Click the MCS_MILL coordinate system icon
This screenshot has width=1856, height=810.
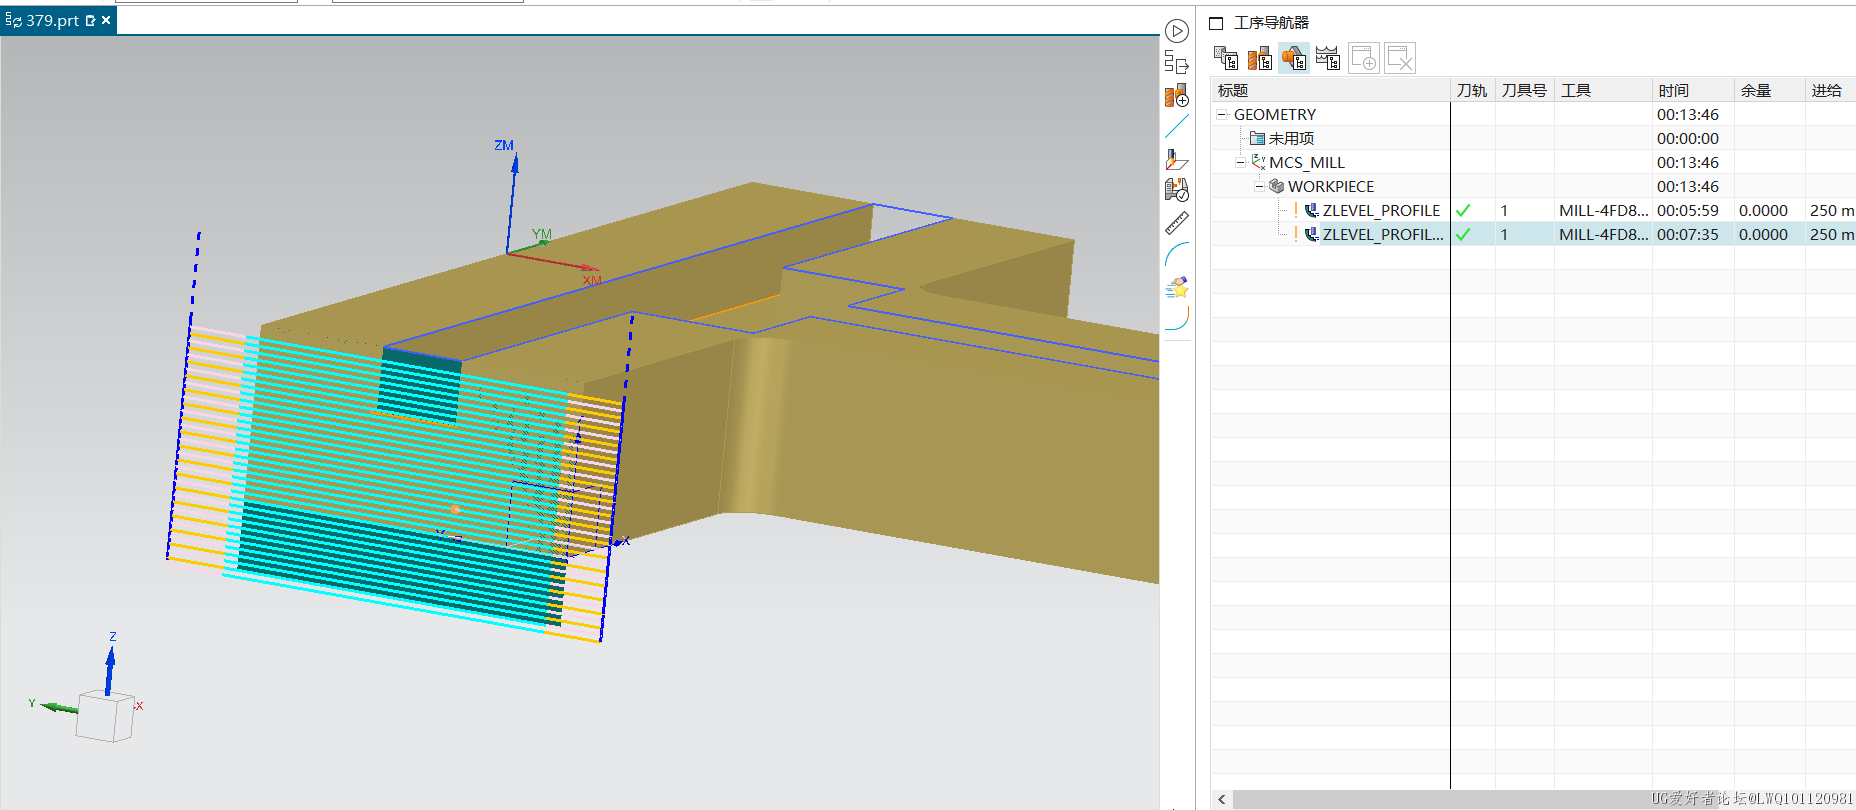(x=1258, y=162)
